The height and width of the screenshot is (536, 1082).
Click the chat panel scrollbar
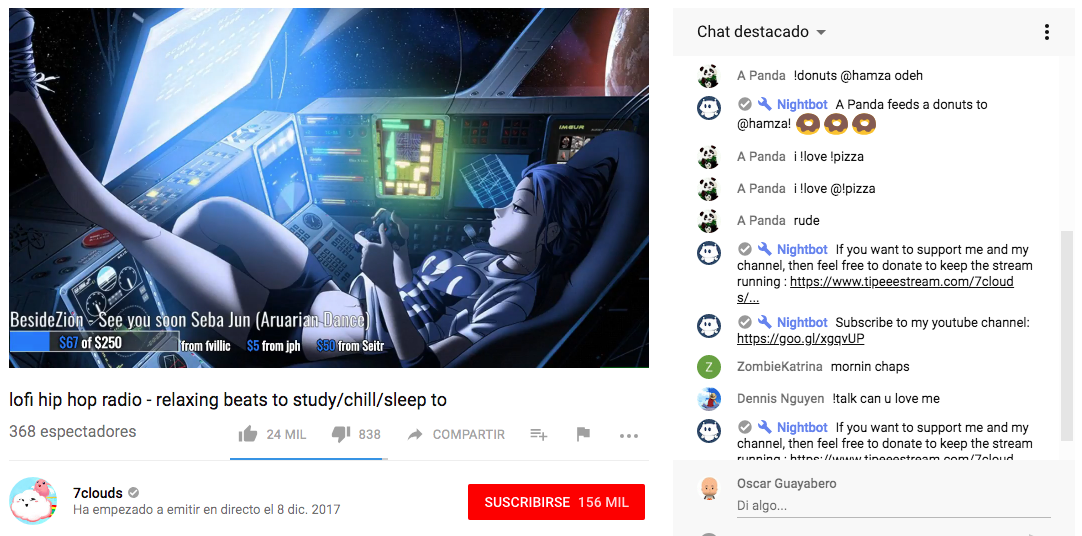pyautogui.click(x=1066, y=335)
